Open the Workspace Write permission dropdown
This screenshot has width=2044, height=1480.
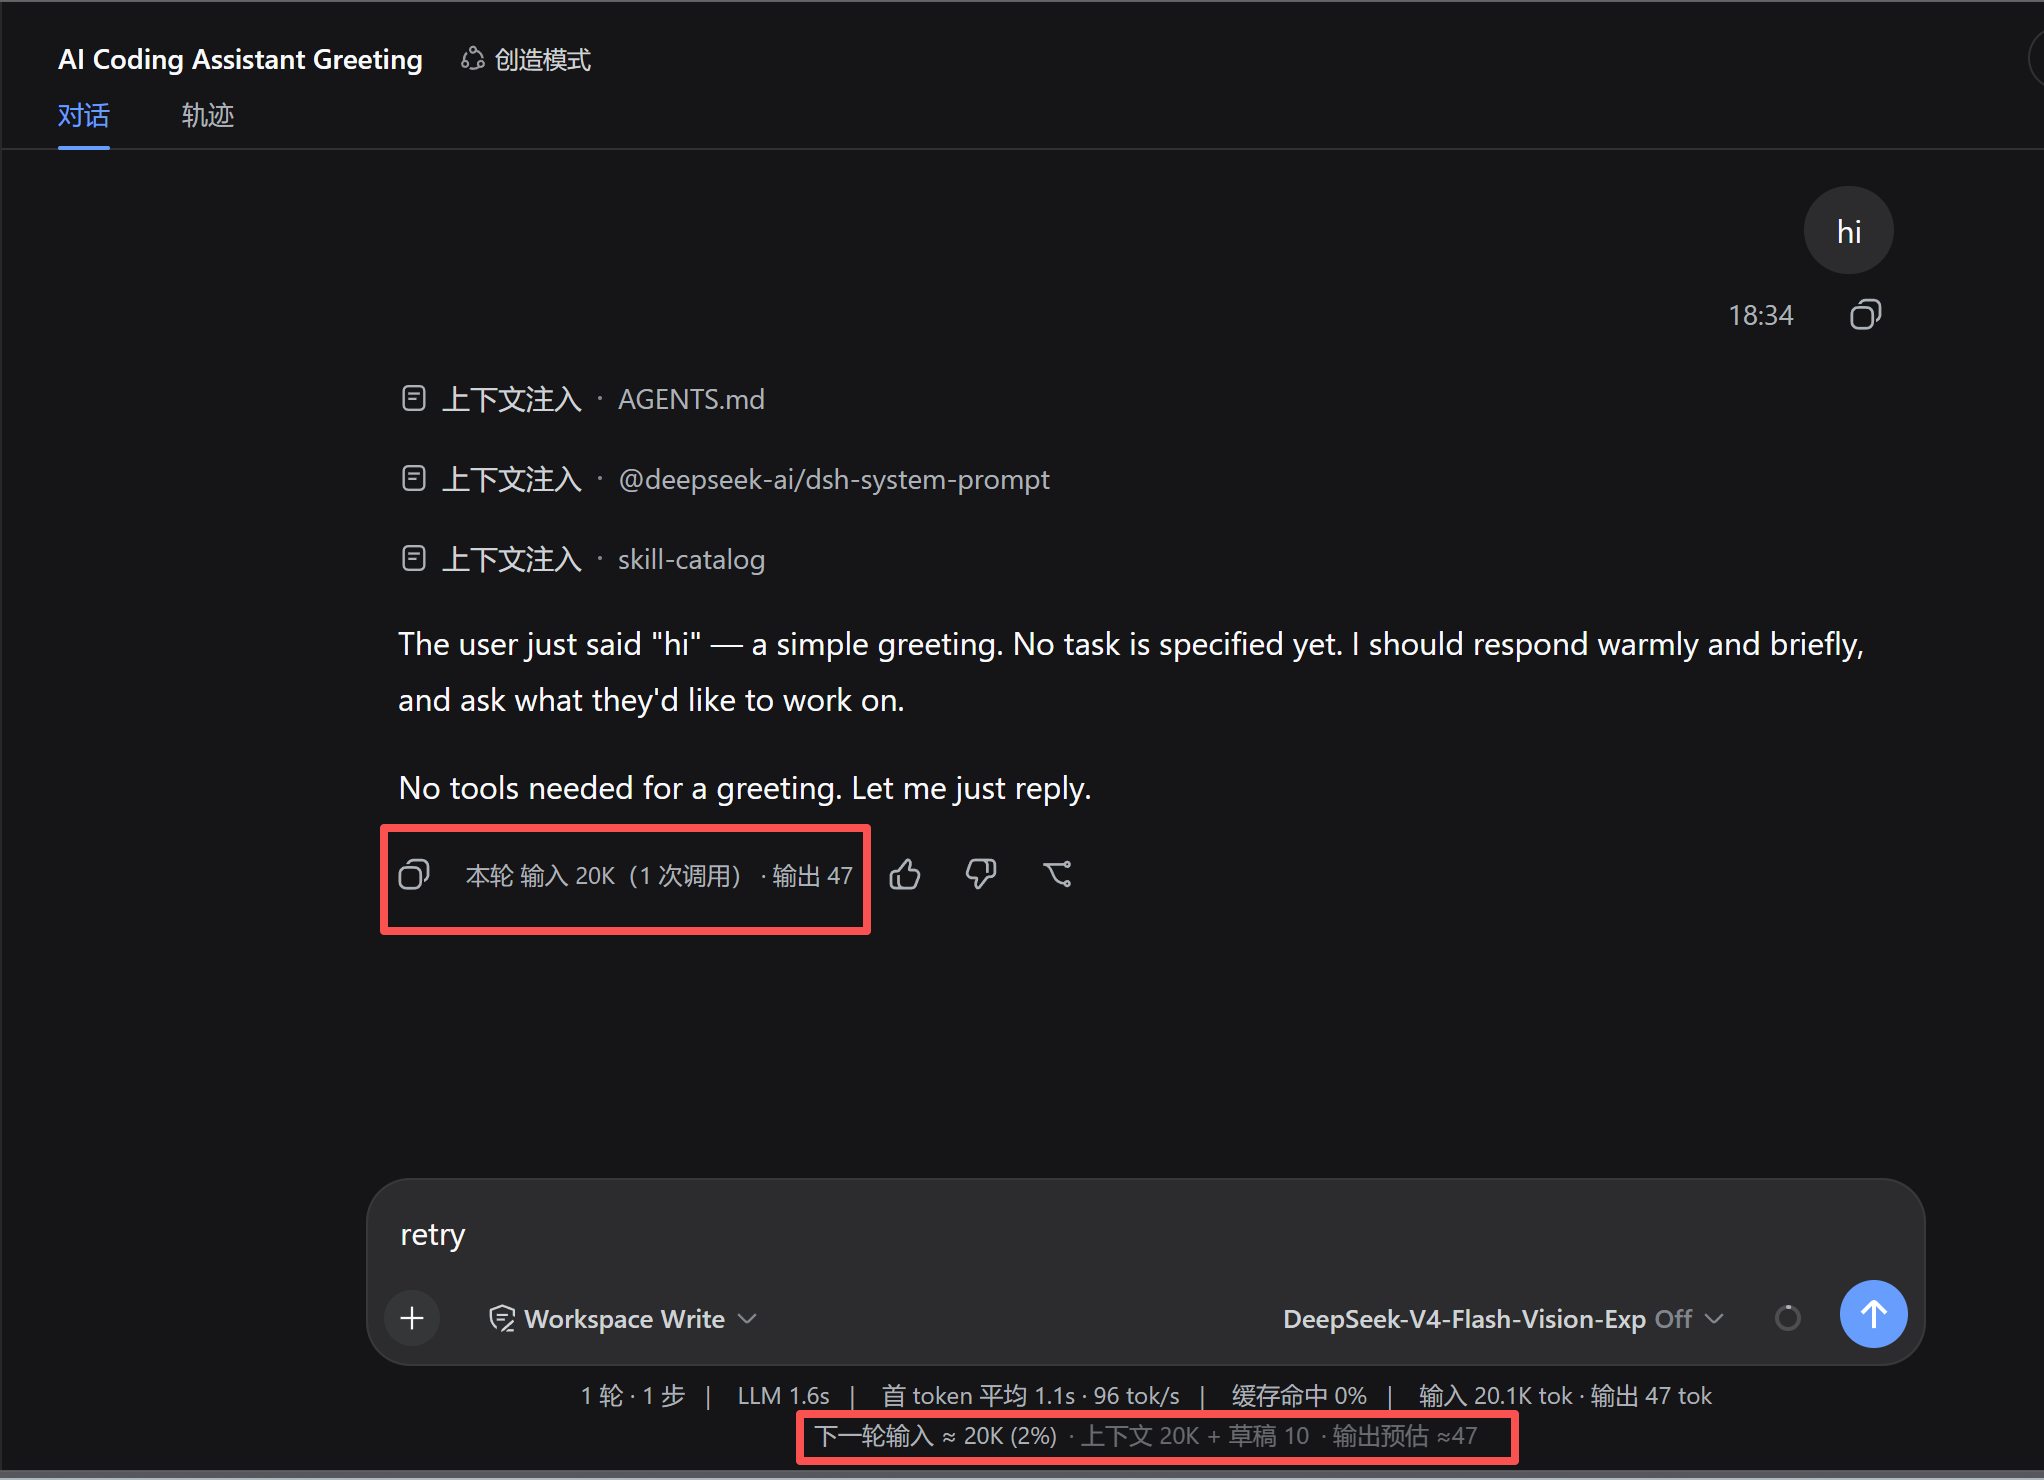click(622, 1319)
